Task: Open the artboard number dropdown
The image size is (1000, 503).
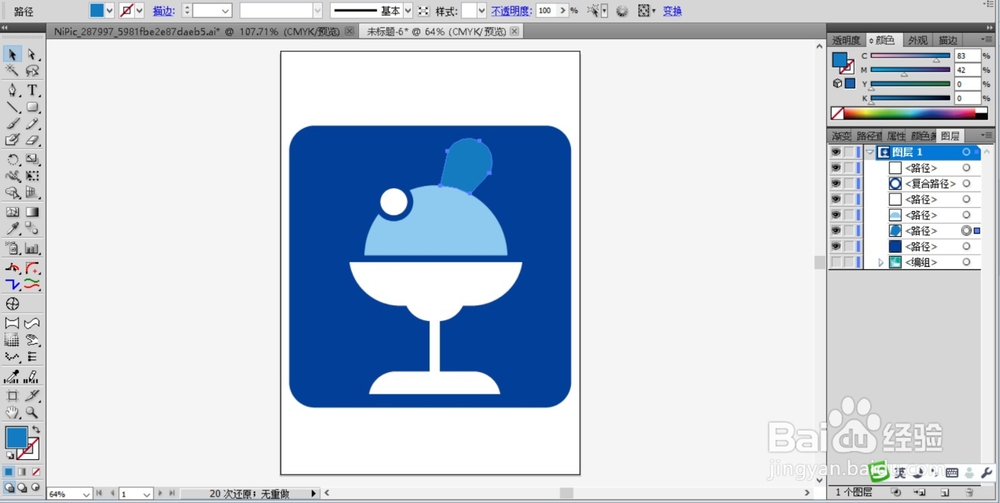Action: tap(147, 493)
